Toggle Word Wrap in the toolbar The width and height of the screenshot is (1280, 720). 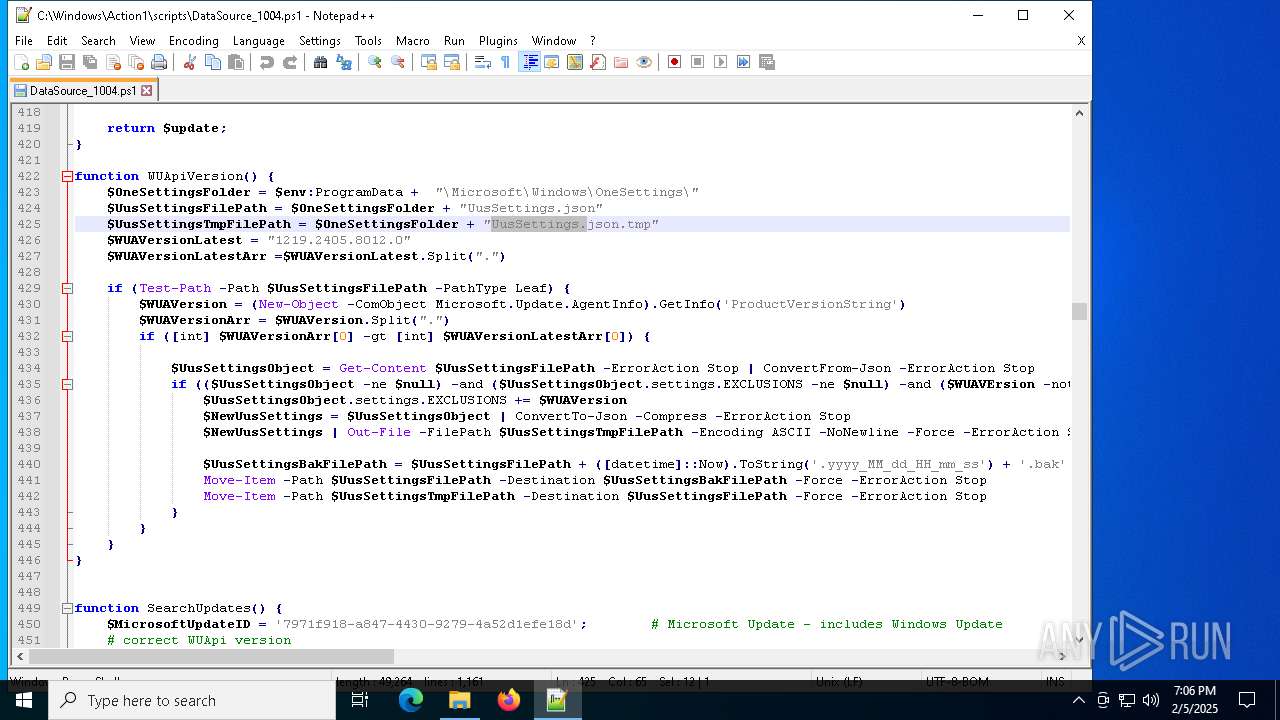click(x=482, y=62)
